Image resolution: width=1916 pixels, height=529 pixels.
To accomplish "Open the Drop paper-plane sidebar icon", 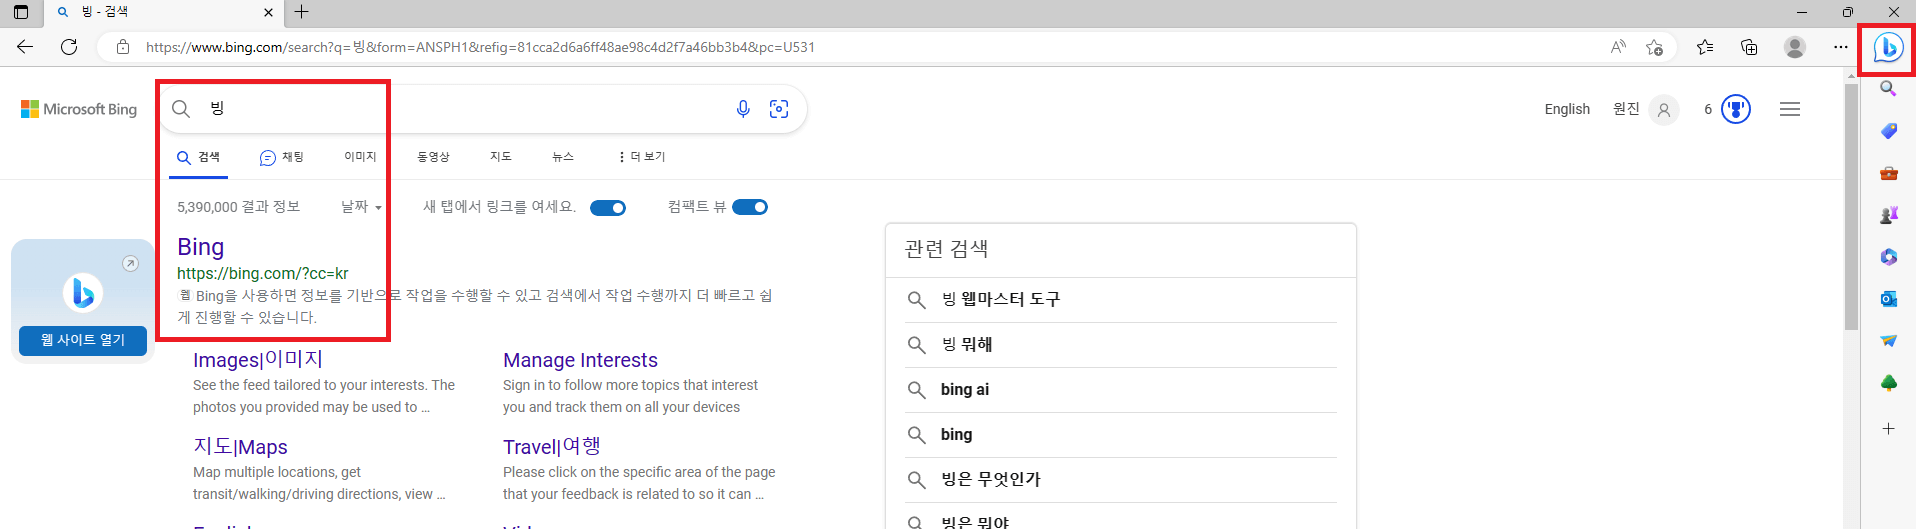I will pos(1888,341).
